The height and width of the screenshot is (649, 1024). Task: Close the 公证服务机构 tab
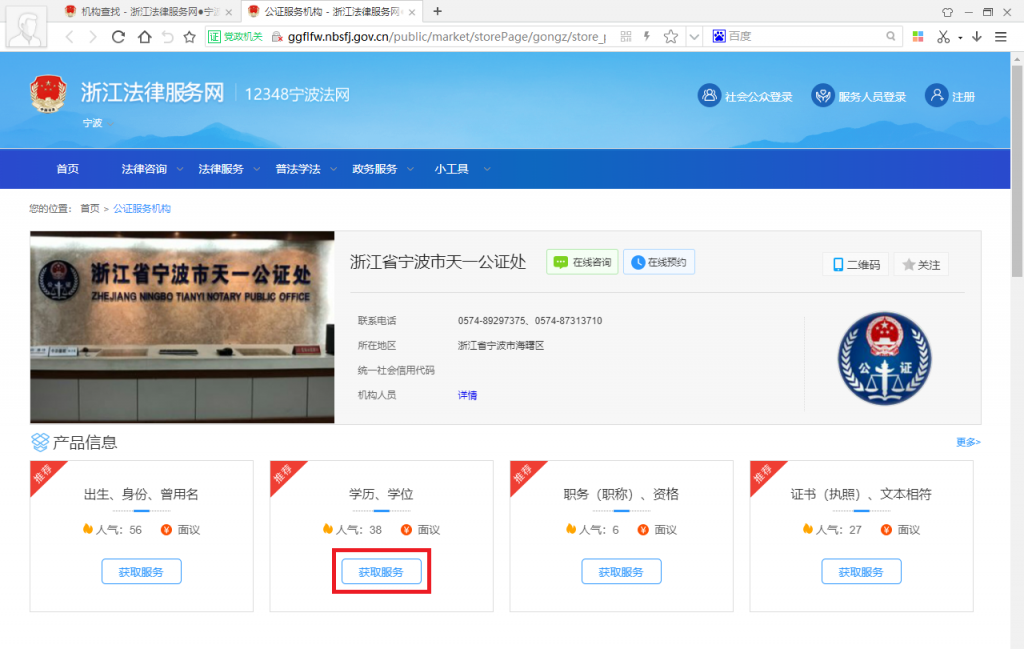[x=412, y=12]
